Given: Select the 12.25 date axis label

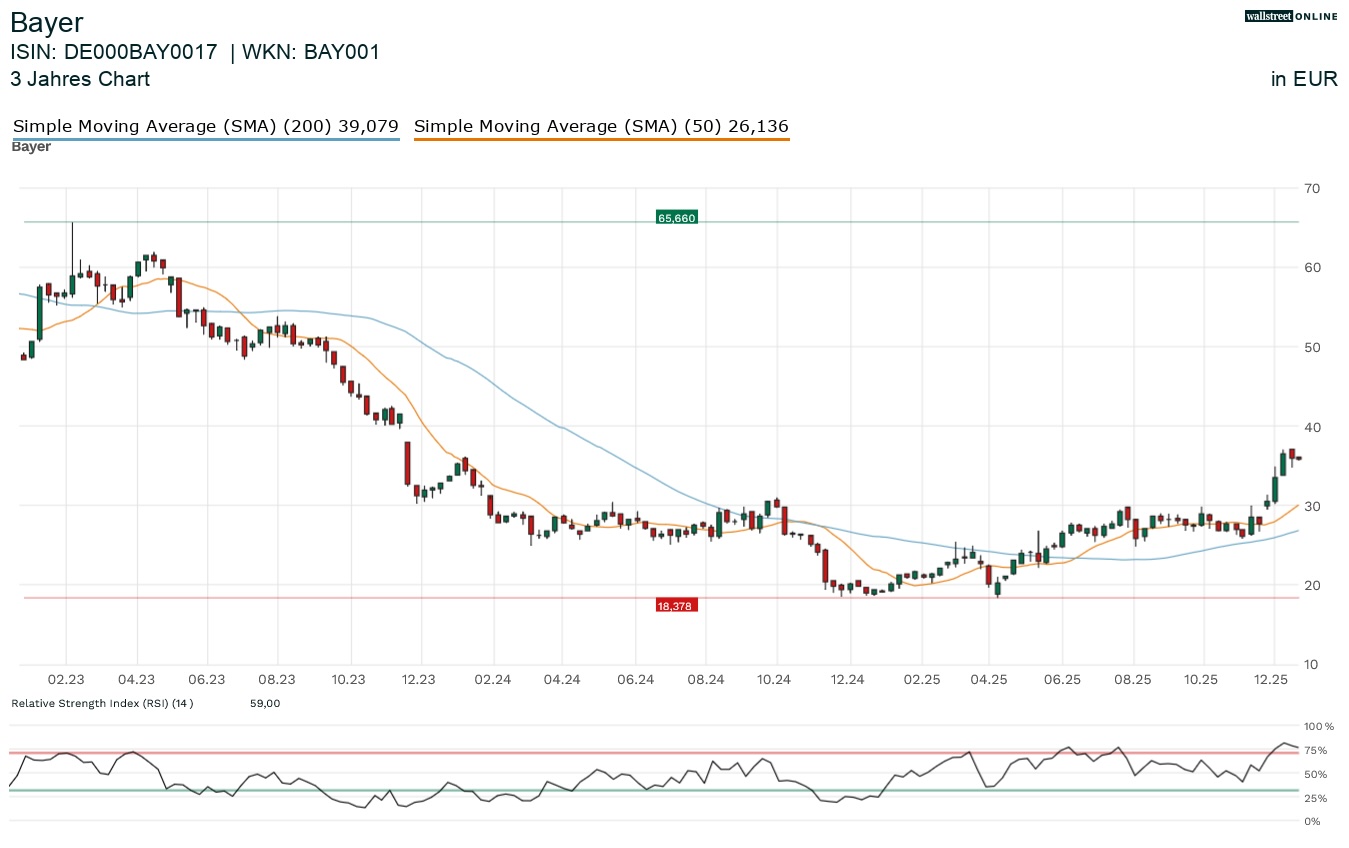Looking at the screenshot, I should pyautogui.click(x=1271, y=679).
